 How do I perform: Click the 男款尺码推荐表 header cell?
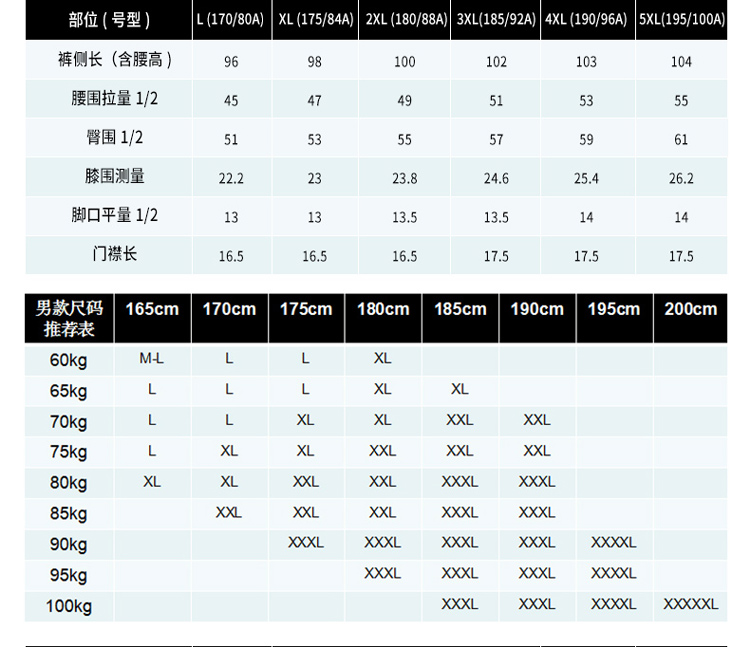click(x=69, y=318)
